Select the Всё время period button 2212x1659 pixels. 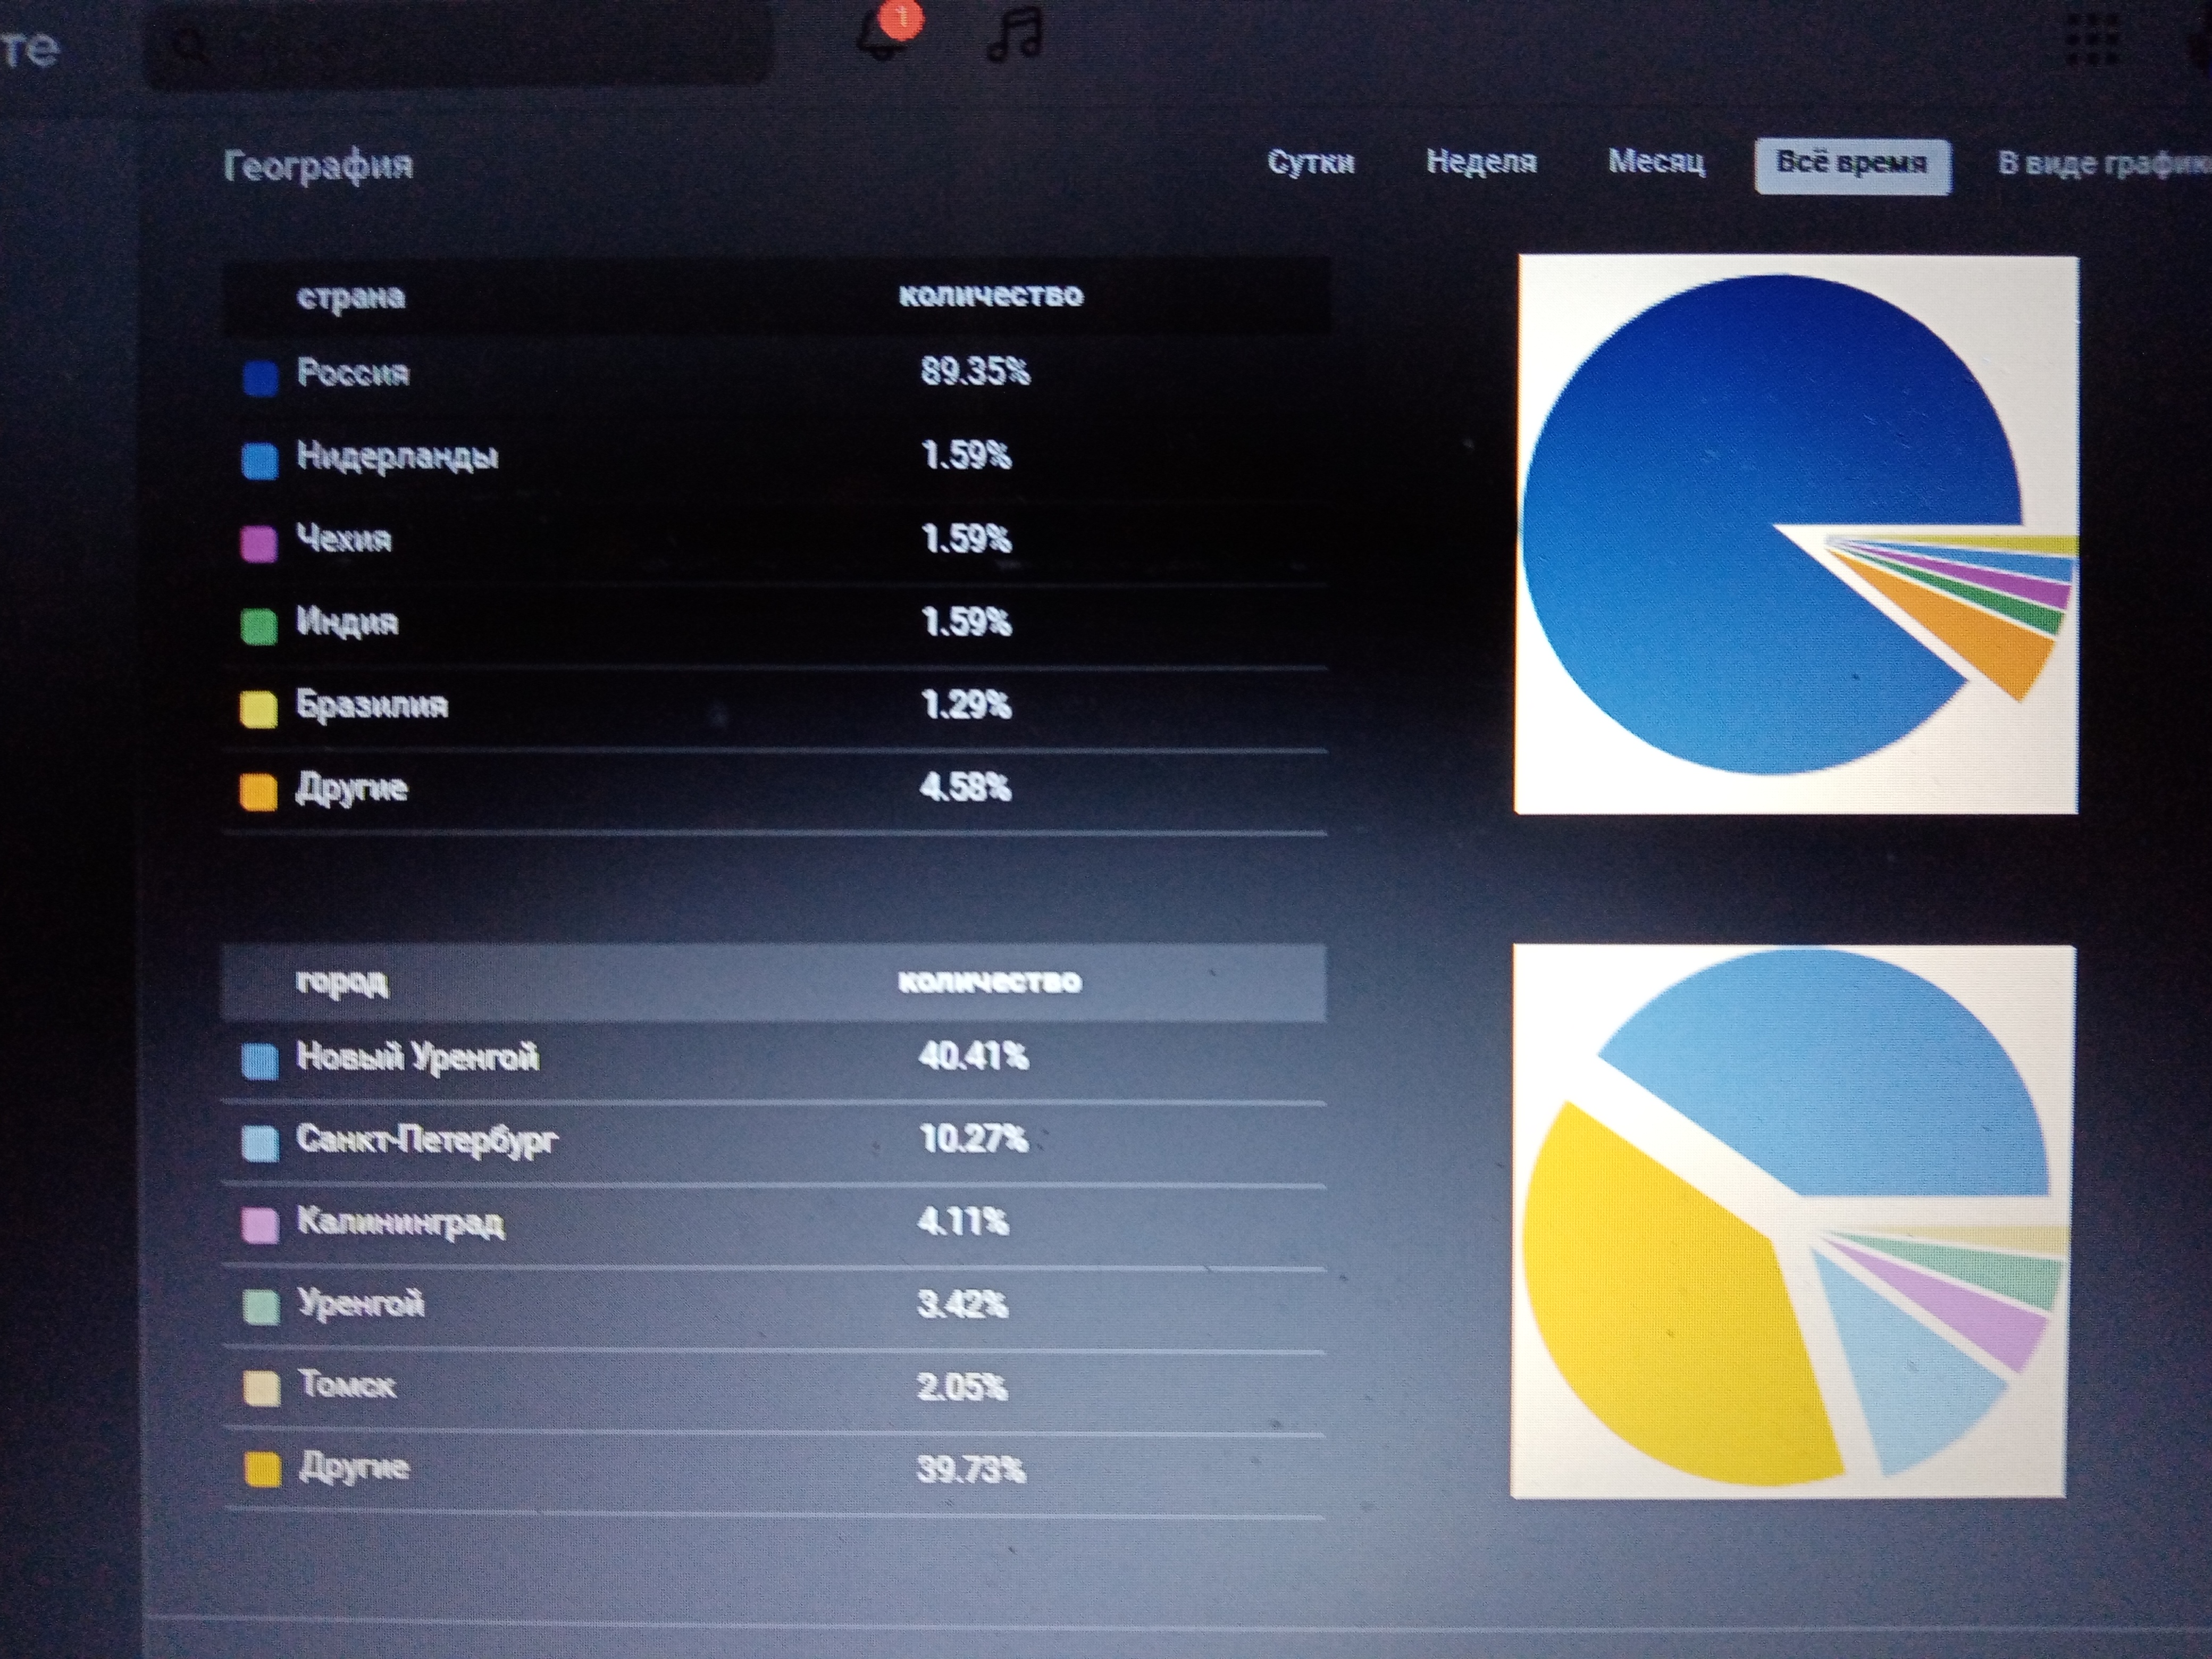[x=1851, y=164]
